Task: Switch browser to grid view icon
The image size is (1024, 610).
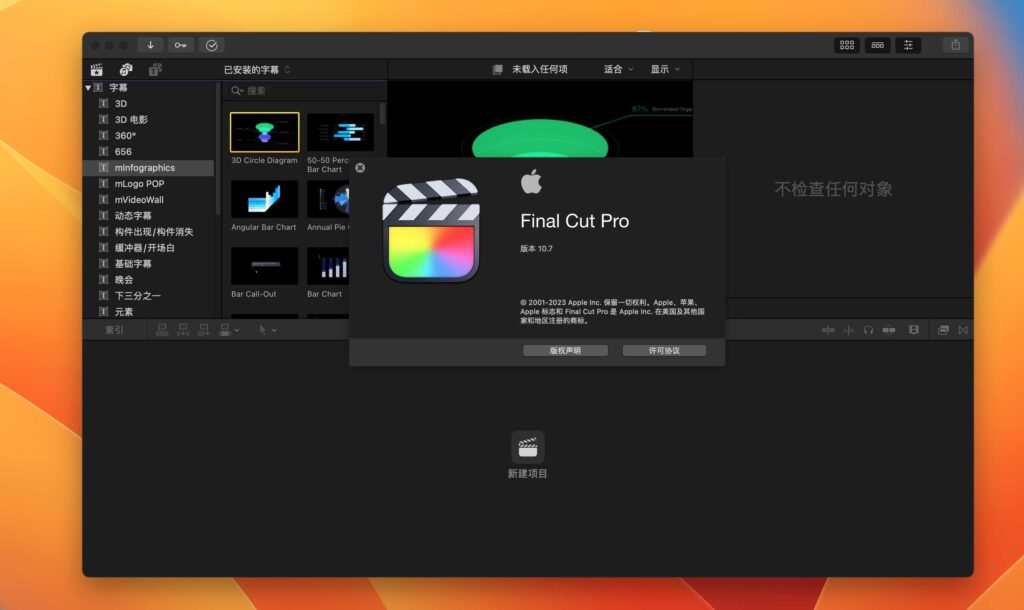Action: [x=846, y=45]
